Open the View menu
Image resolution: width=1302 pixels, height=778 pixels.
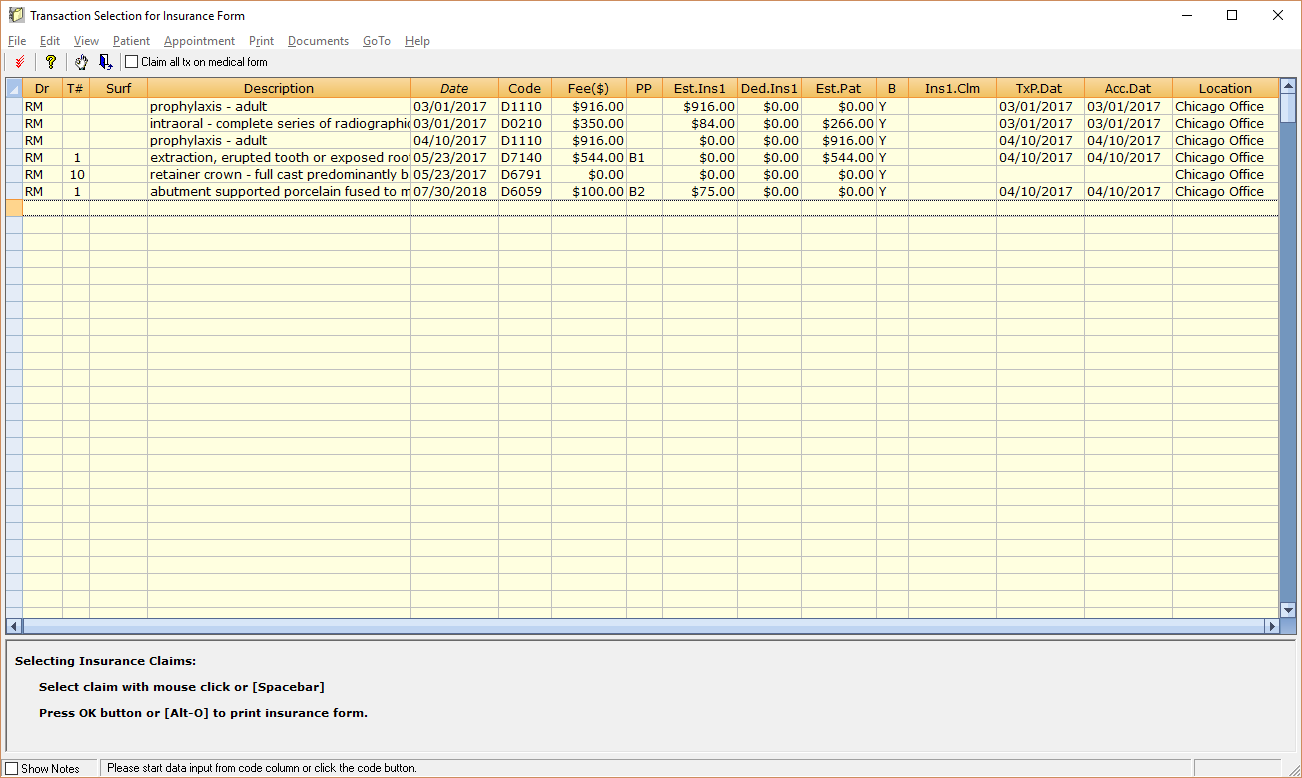point(86,41)
